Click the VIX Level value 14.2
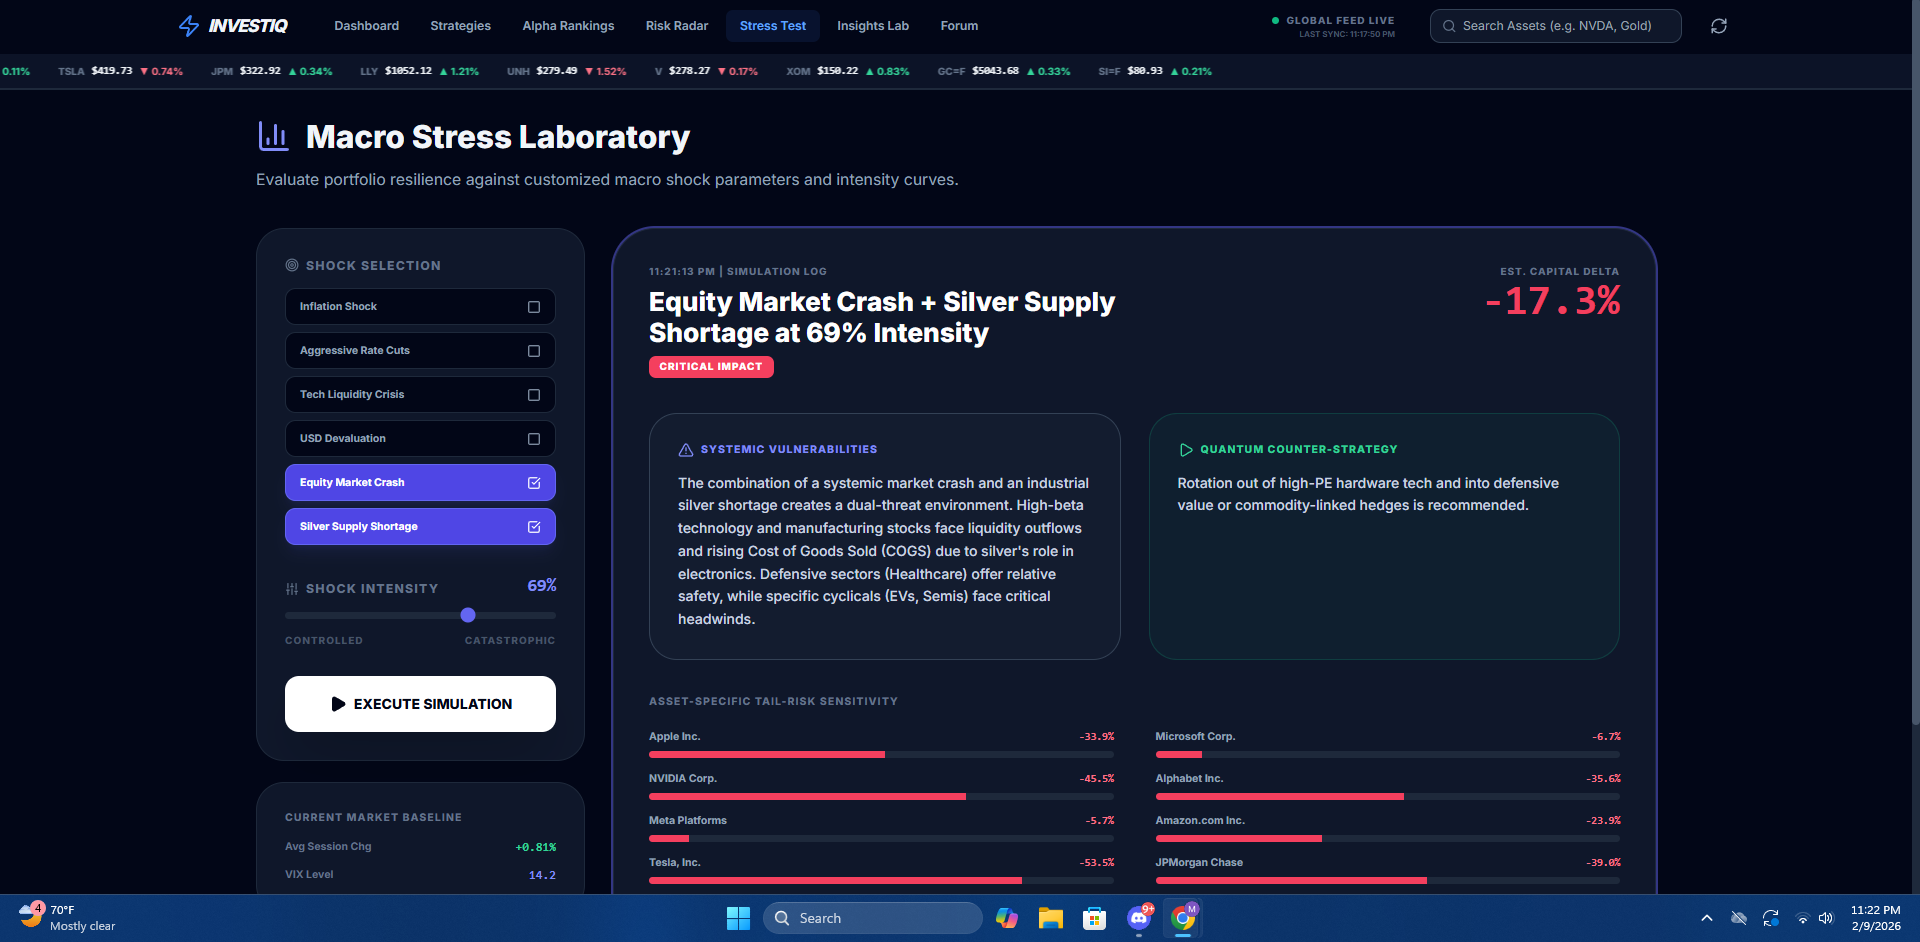This screenshot has height=942, width=1920. pyautogui.click(x=542, y=875)
